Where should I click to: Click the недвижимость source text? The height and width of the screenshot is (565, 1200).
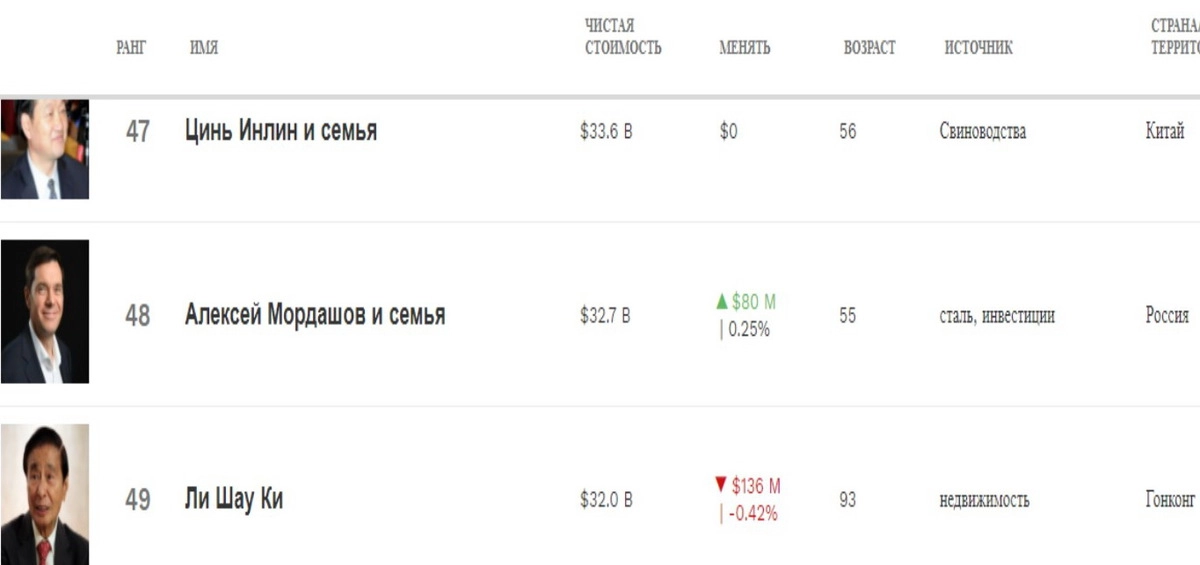click(984, 500)
